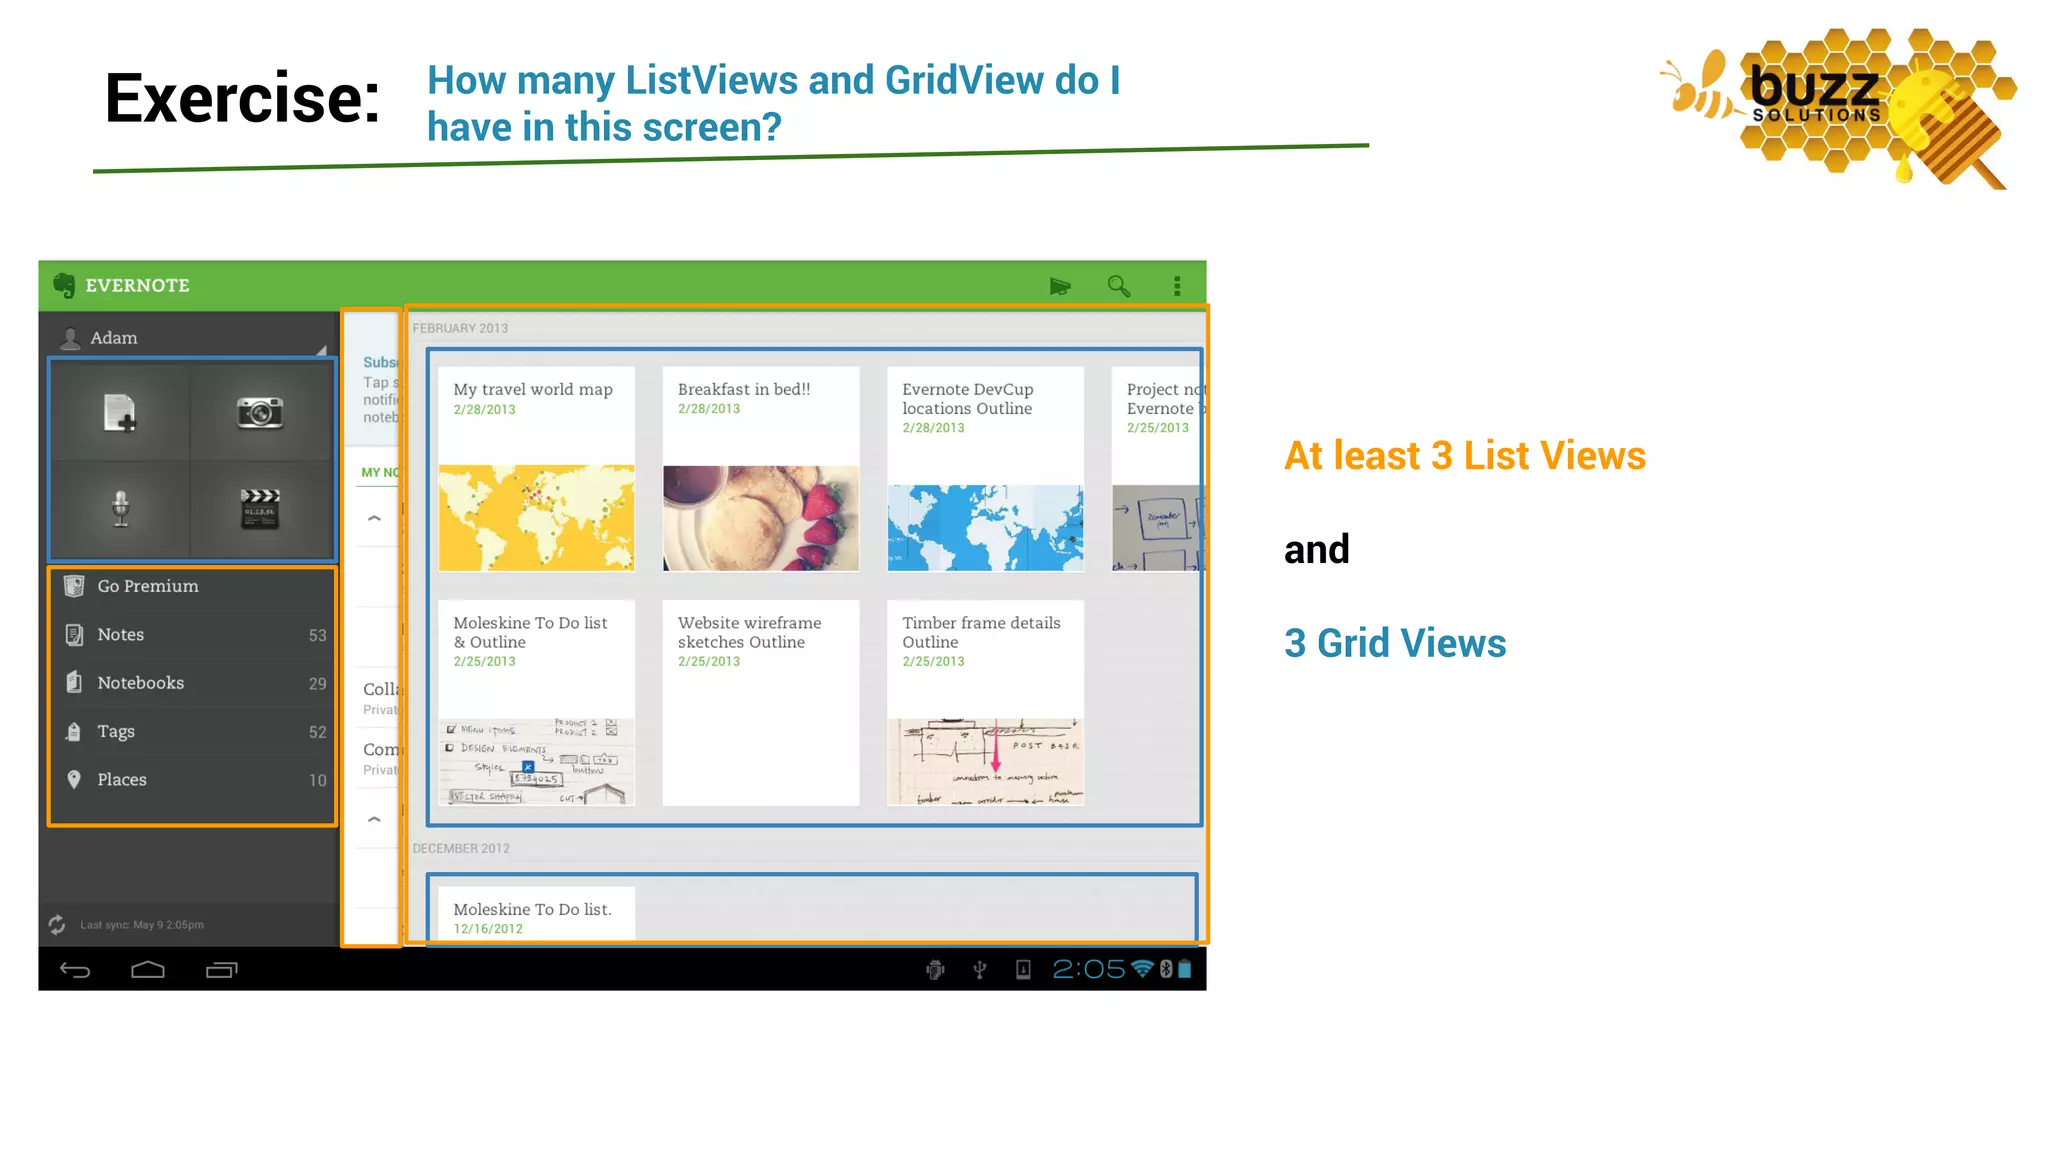Viewport: 2048px width, 1152px height.
Task: Collapse the upper chevron in notebook panel
Action: [374, 518]
